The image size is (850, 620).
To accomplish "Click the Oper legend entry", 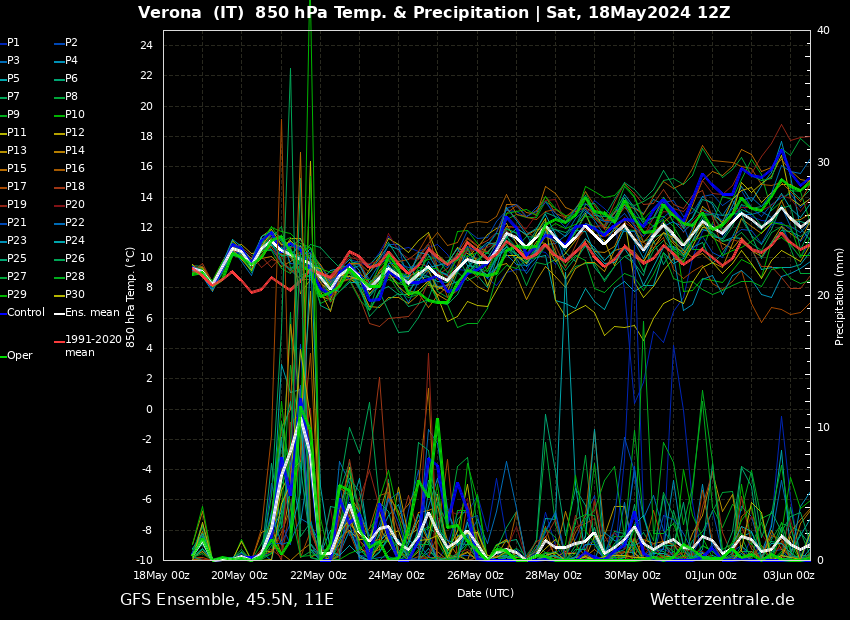I will [16, 356].
